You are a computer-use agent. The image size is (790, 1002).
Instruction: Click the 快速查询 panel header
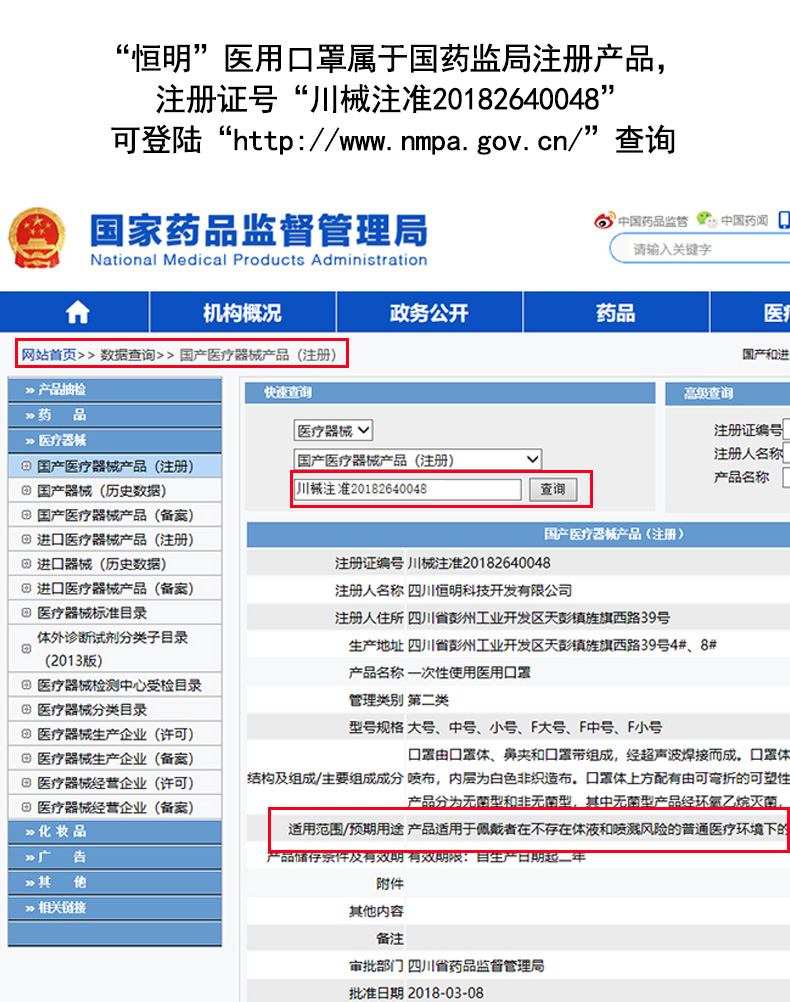point(450,392)
